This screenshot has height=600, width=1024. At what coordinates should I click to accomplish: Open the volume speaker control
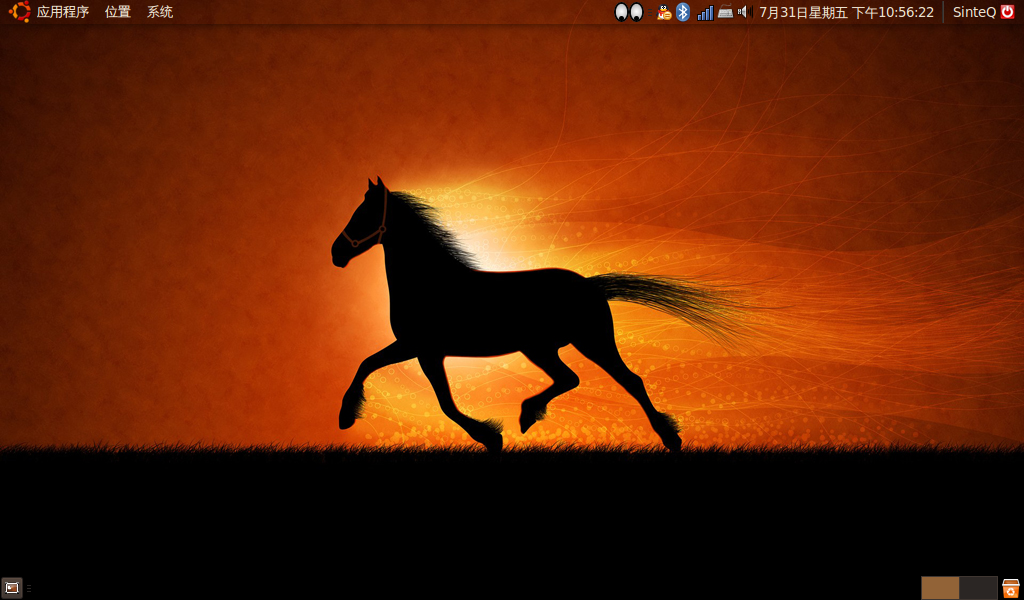click(x=745, y=12)
